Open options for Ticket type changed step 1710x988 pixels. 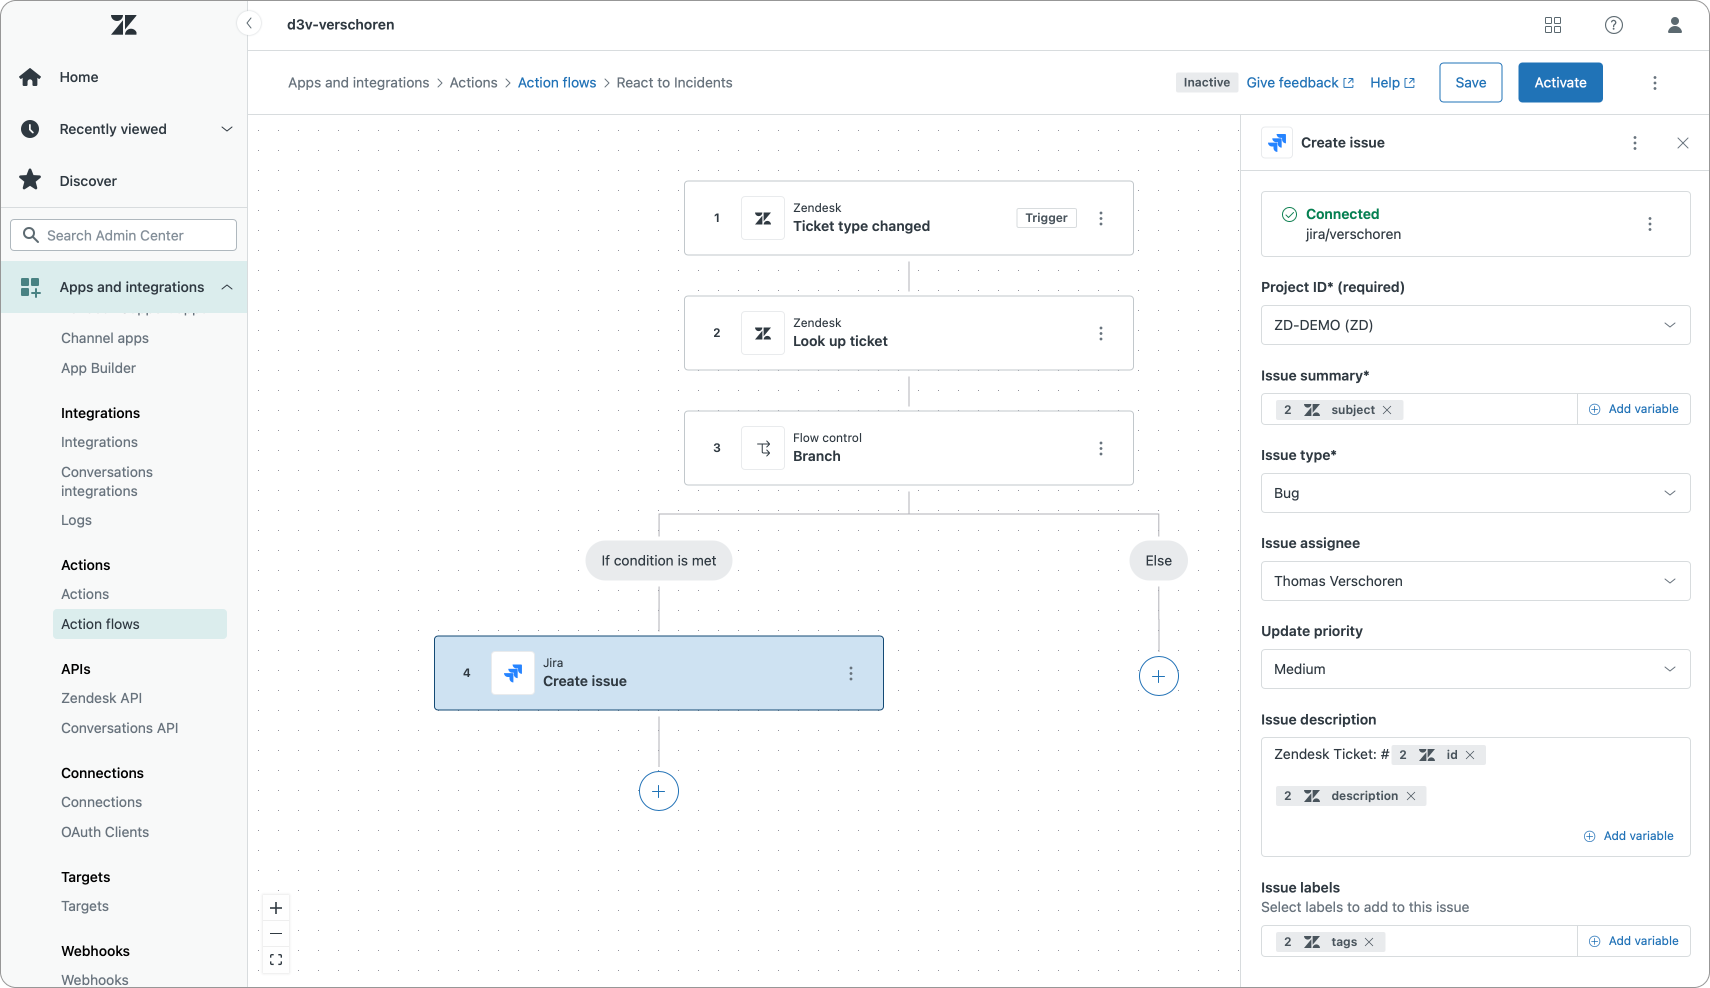click(1101, 218)
